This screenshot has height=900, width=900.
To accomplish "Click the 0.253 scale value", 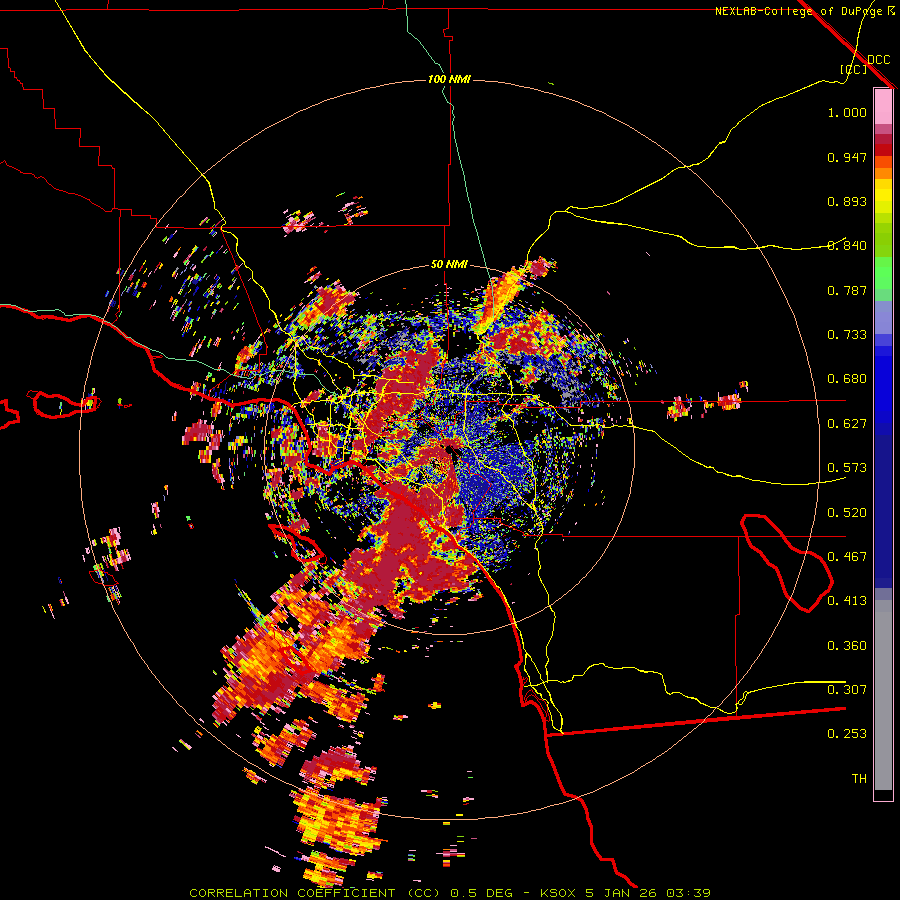I will coord(847,734).
